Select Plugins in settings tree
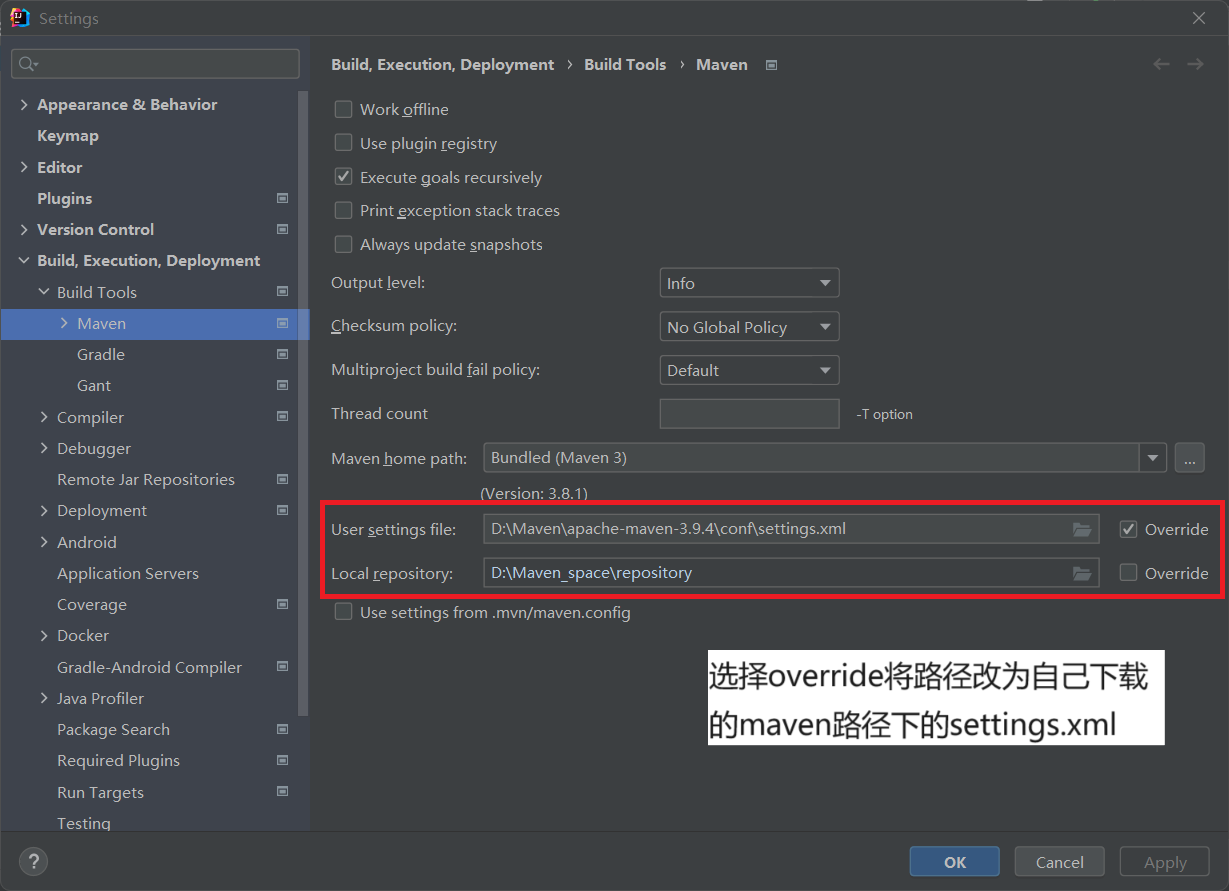 (65, 198)
